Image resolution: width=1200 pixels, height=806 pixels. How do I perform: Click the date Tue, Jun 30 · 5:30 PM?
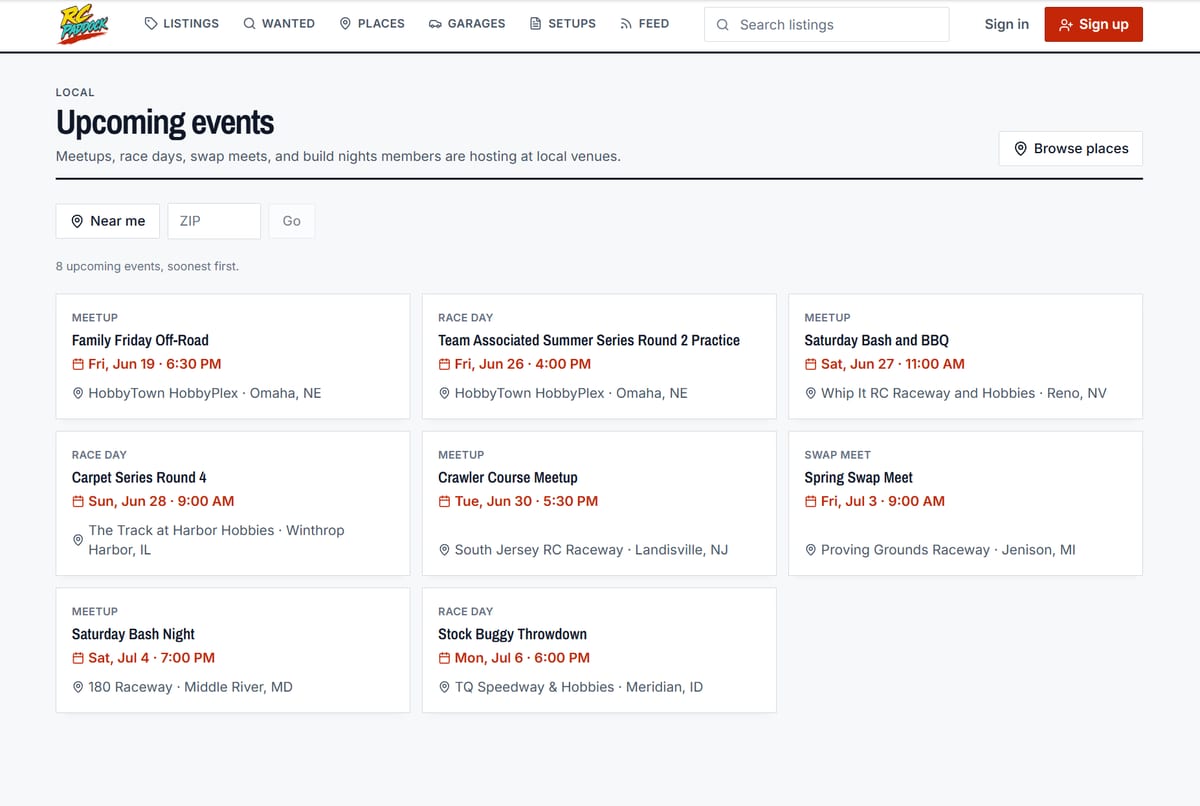click(526, 501)
